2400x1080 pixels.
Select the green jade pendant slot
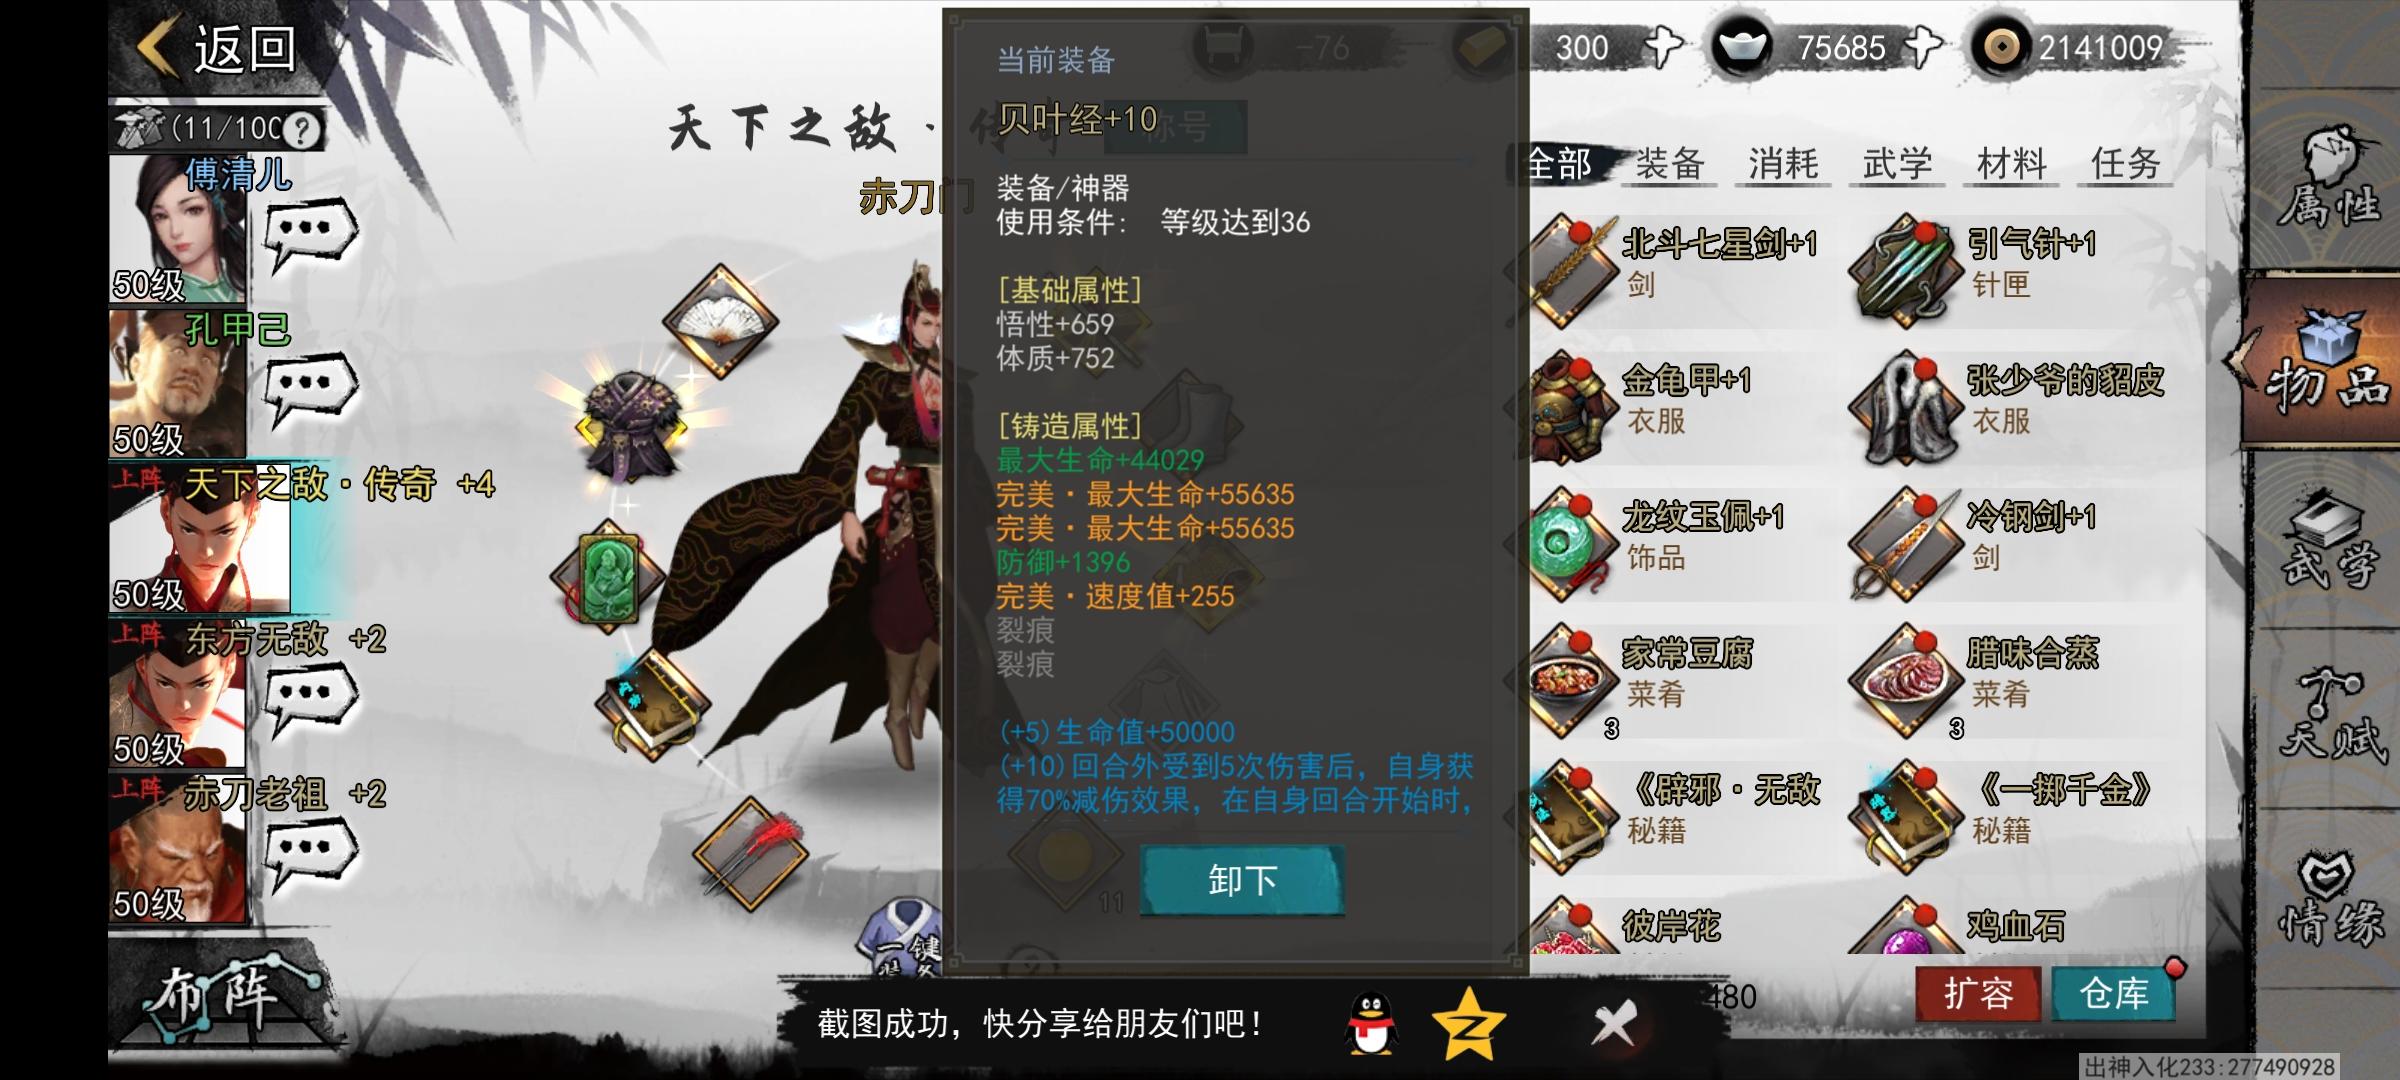pyautogui.click(x=607, y=578)
